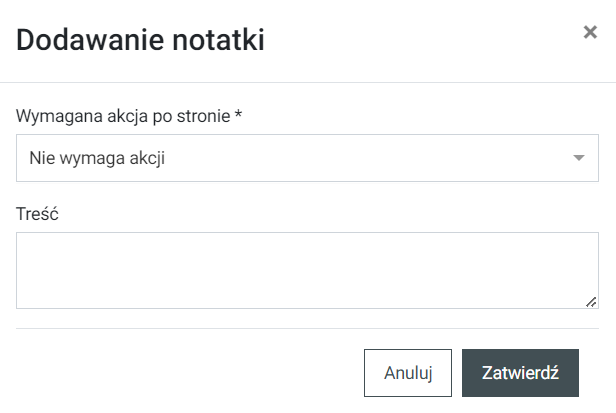Click the diagonal grip in the textarea corner

[592, 302]
